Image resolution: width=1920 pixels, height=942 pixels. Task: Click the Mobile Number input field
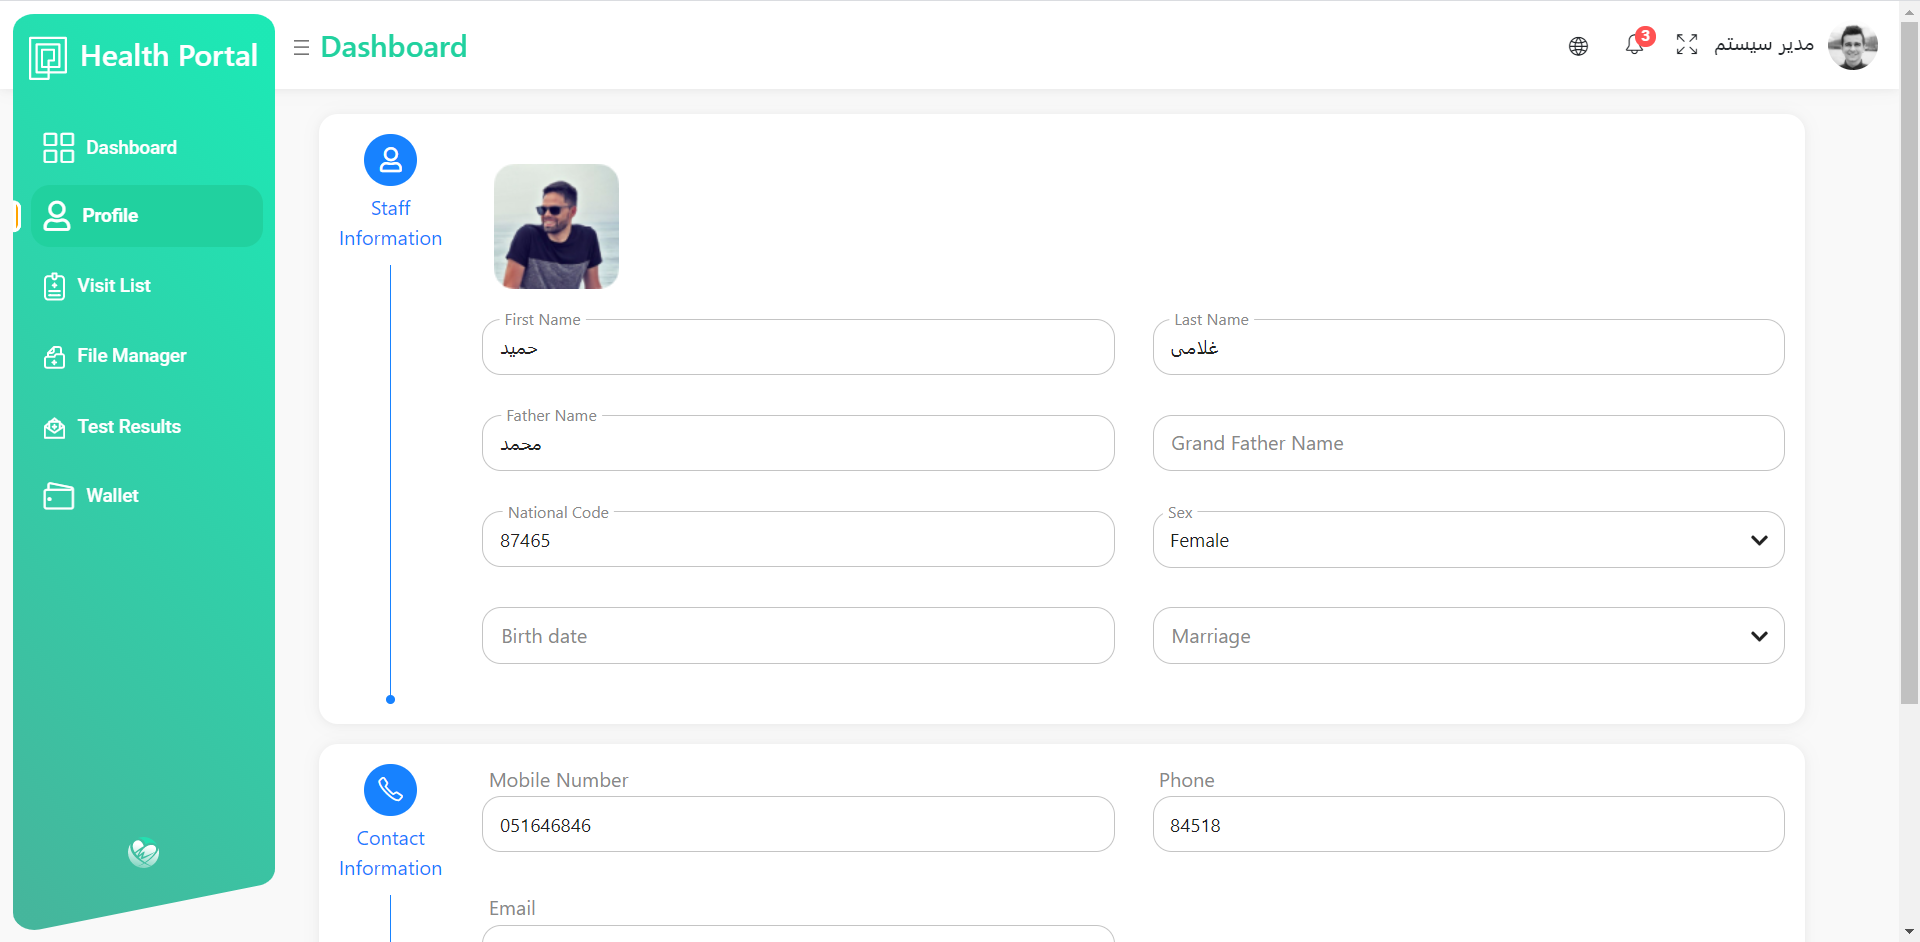tap(798, 824)
